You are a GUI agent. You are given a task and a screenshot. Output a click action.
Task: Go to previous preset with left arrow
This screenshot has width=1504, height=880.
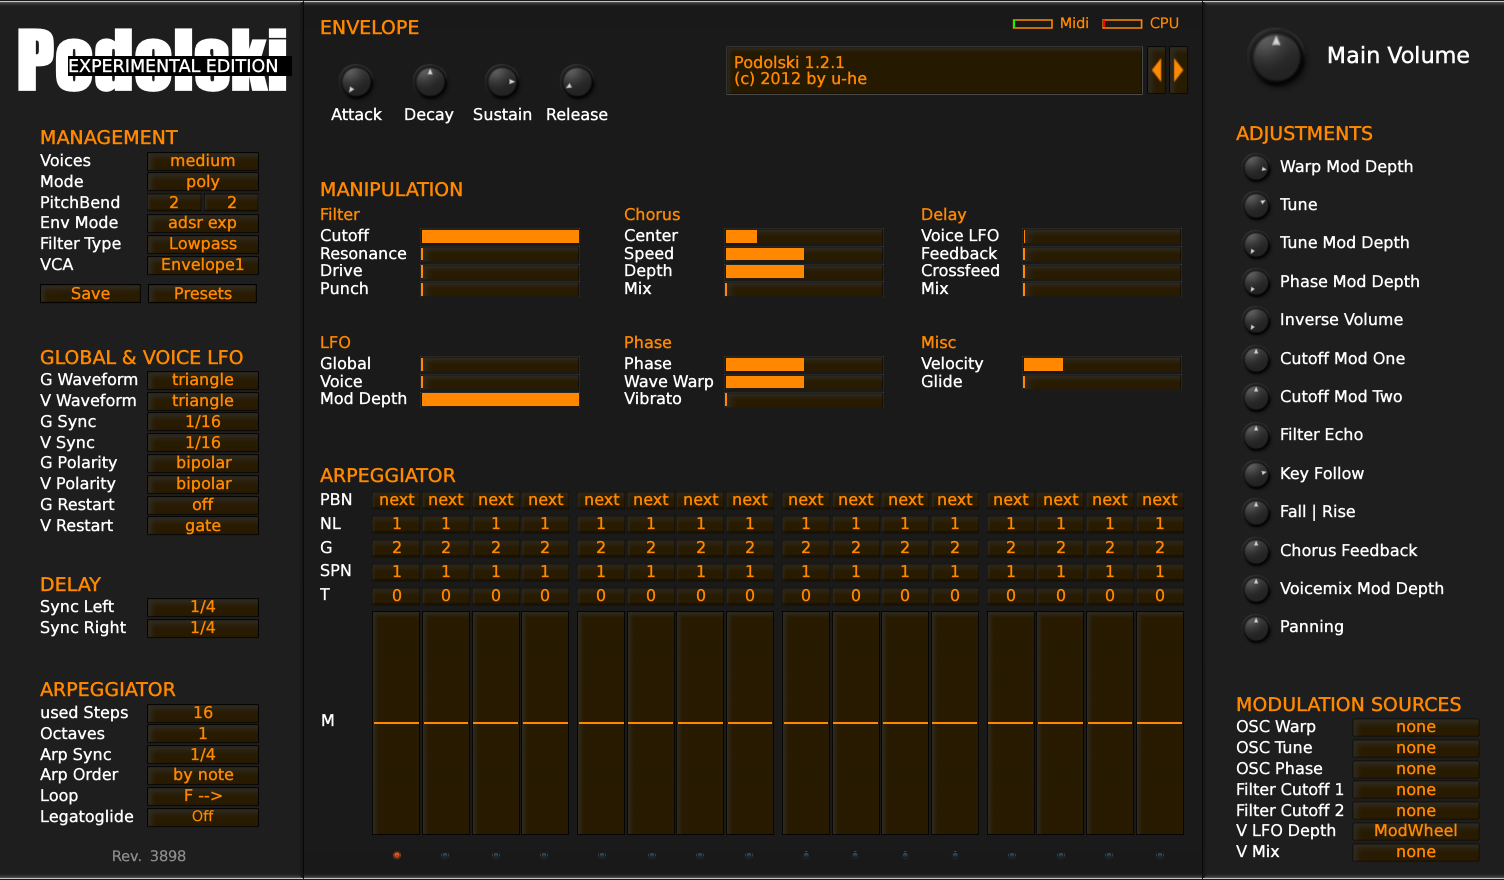coord(1157,70)
